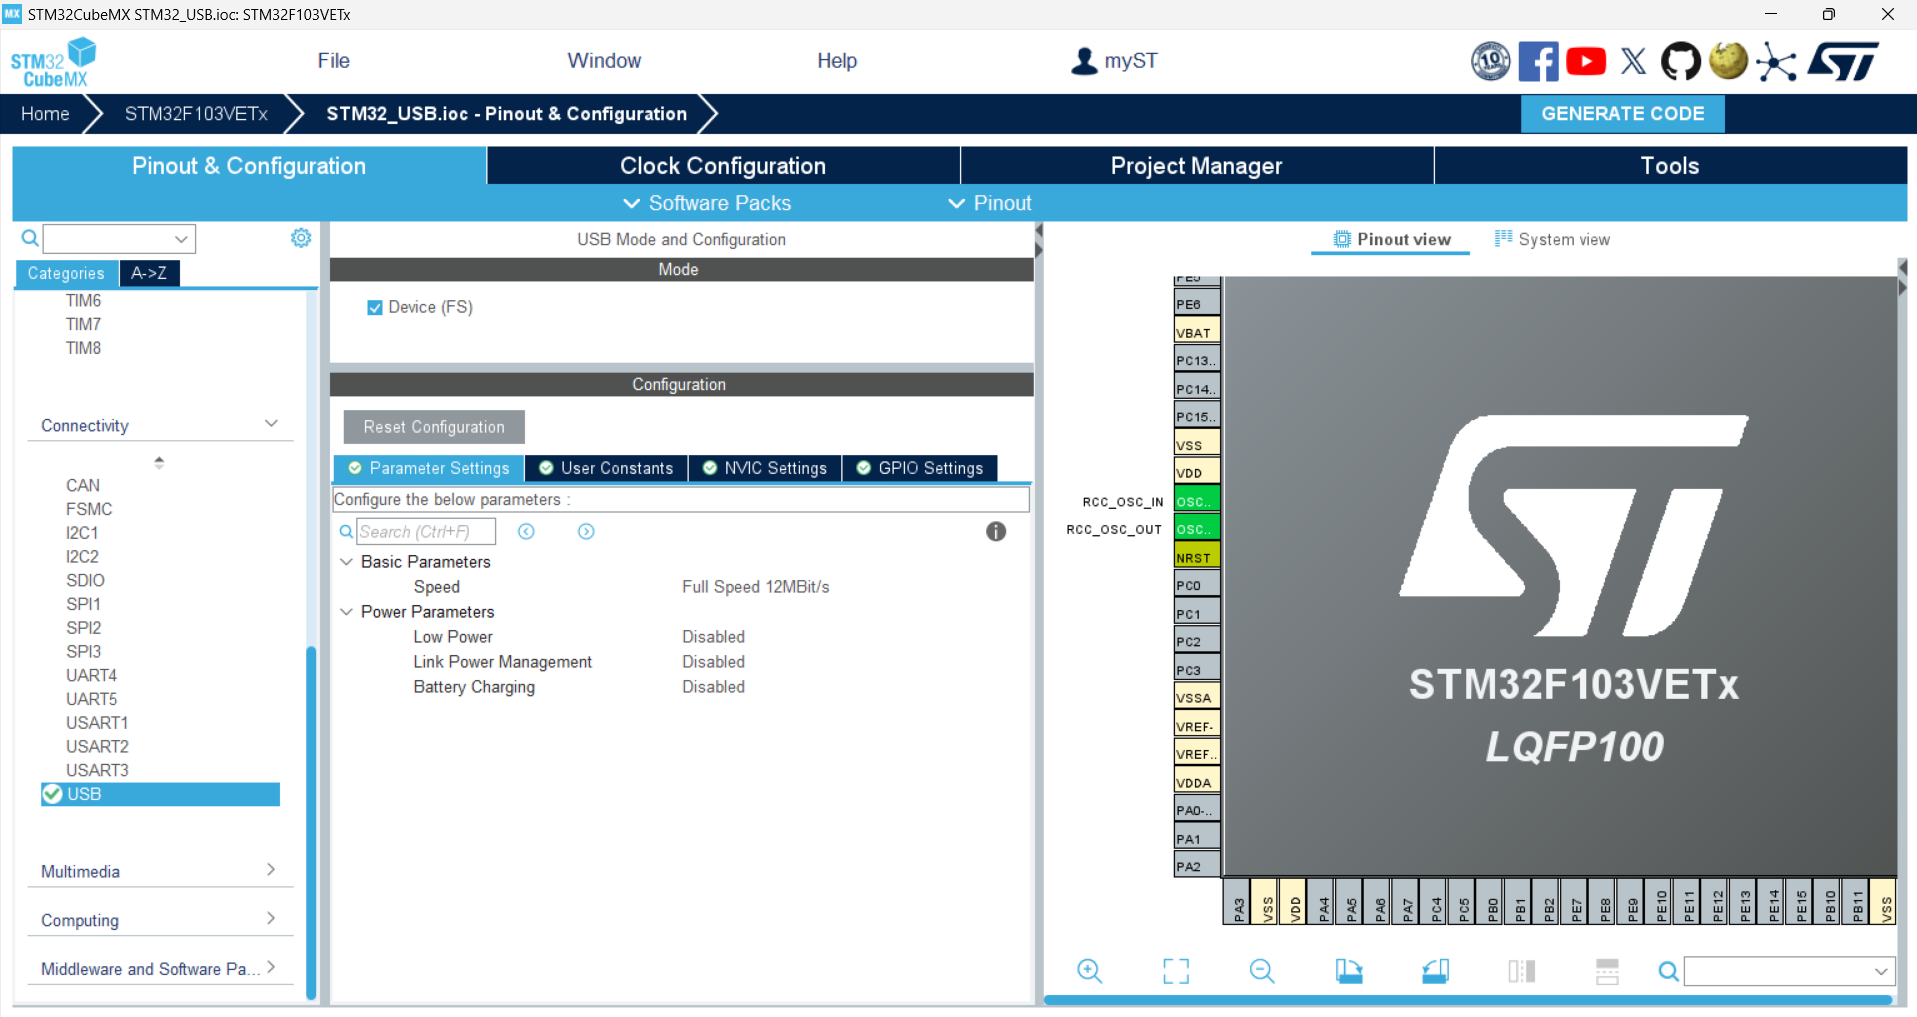This screenshot has width=1917, height=1017.
Task: Toggle the vertical split view icon
Action: [1522, 971]
